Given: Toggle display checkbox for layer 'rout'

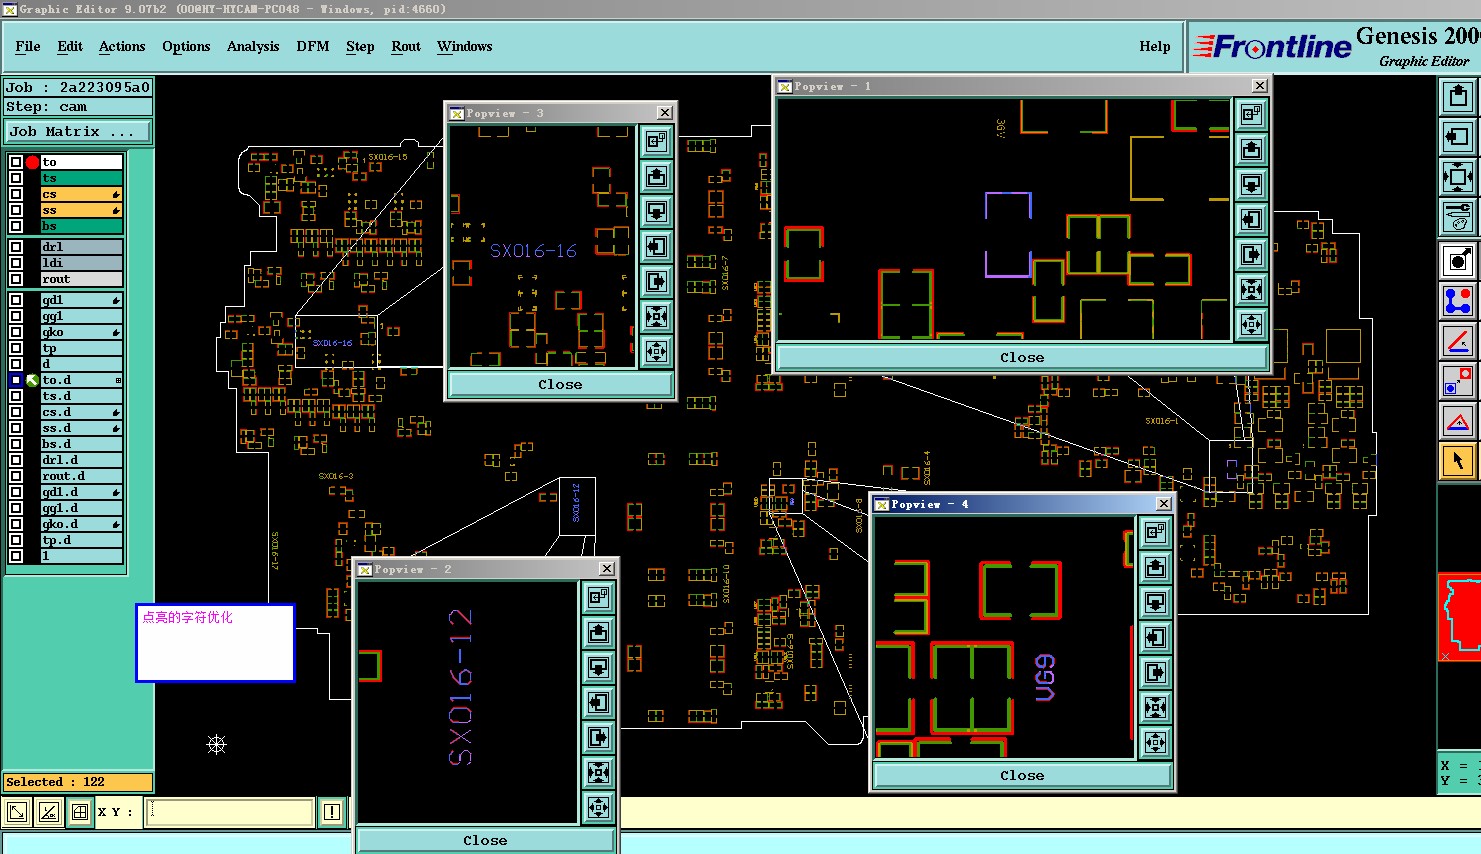Looking at the screenshot, I should pos(16,279).
